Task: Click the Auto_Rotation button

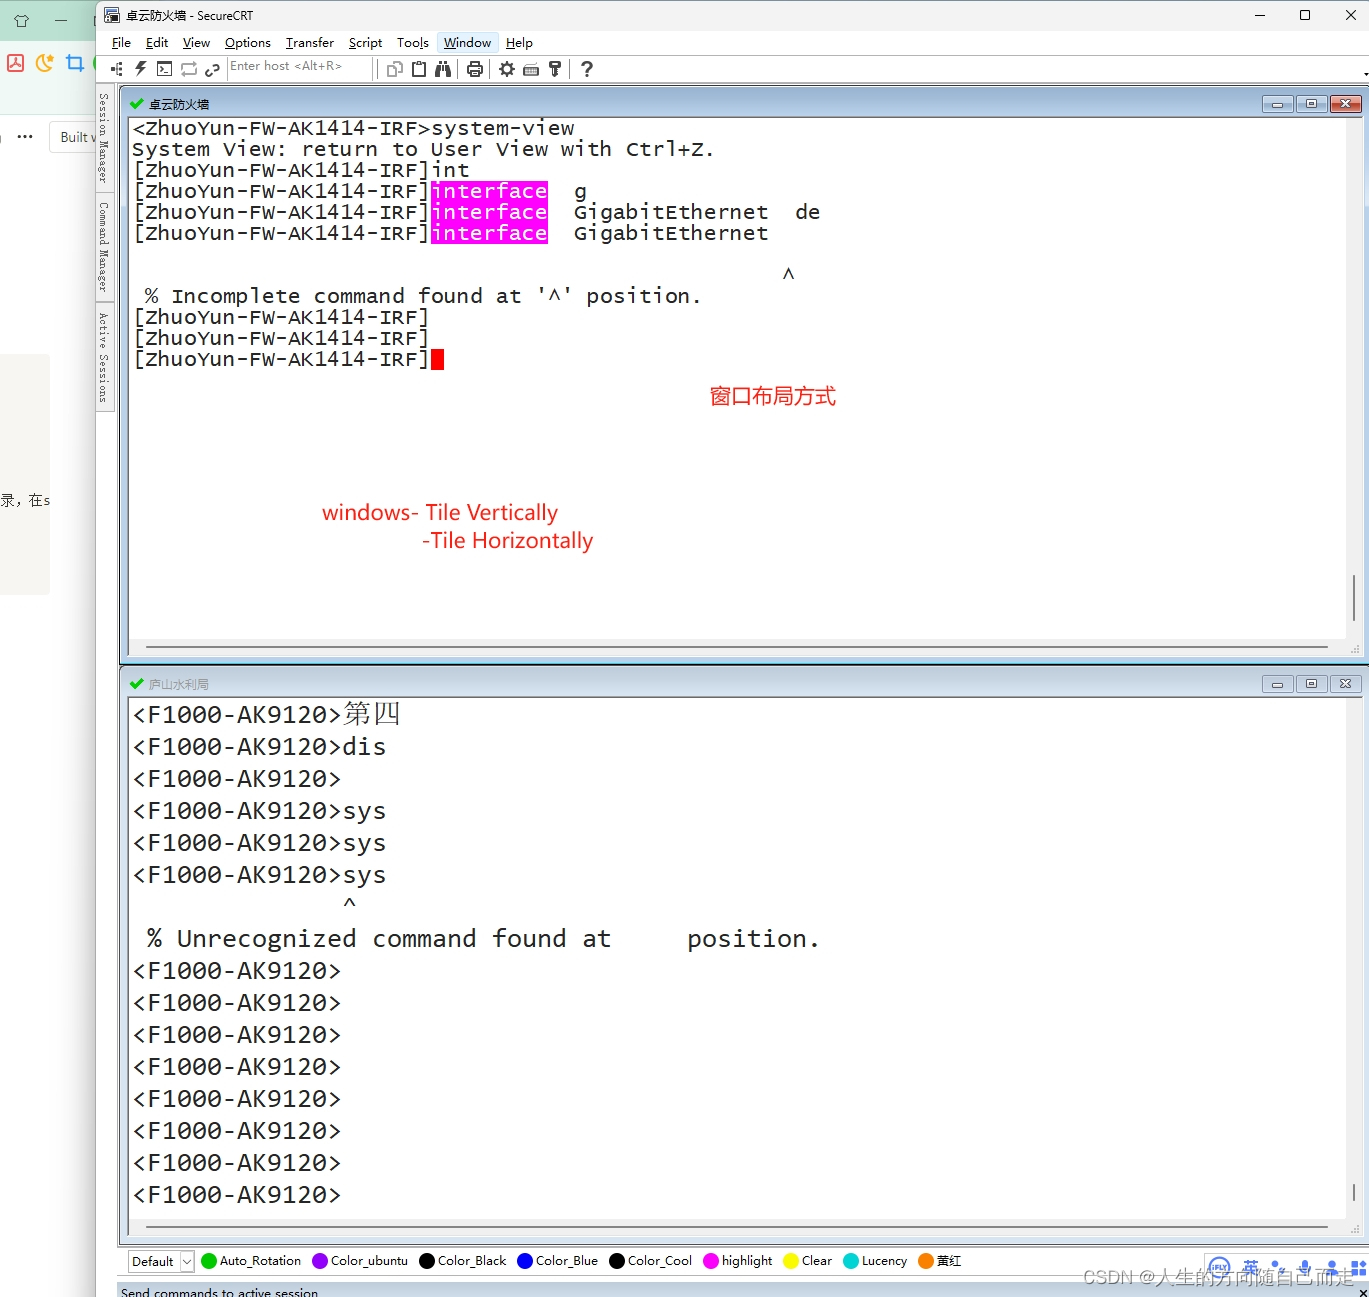Action: tap(251, 1261)
